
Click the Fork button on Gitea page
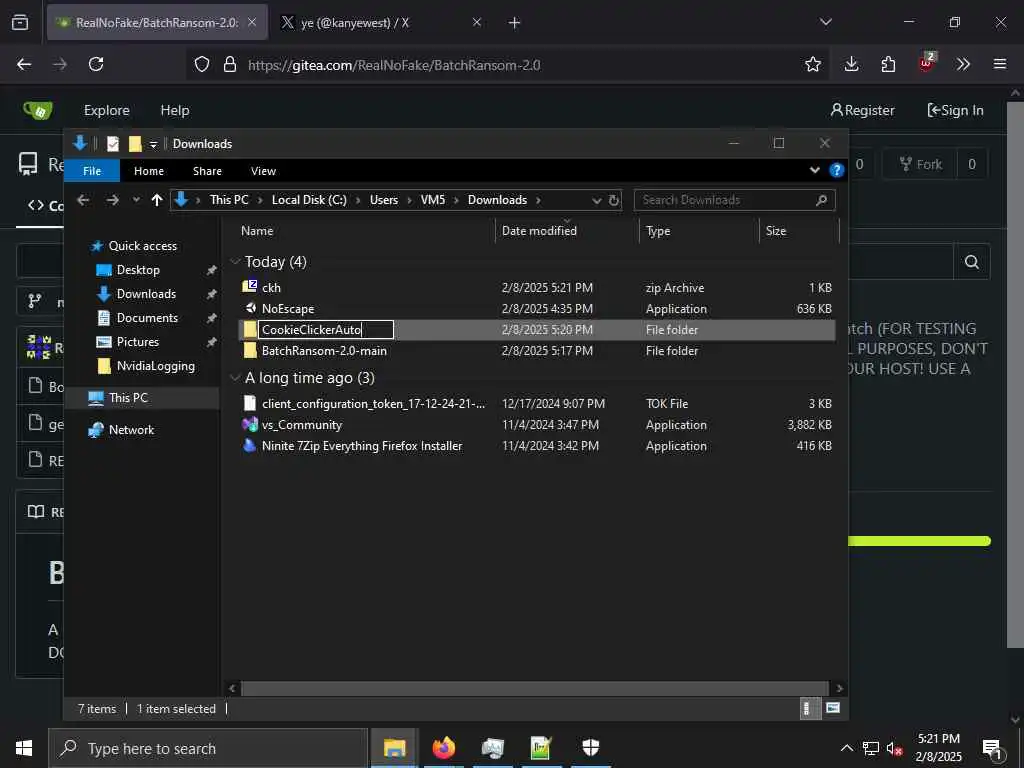click(920, 164)
